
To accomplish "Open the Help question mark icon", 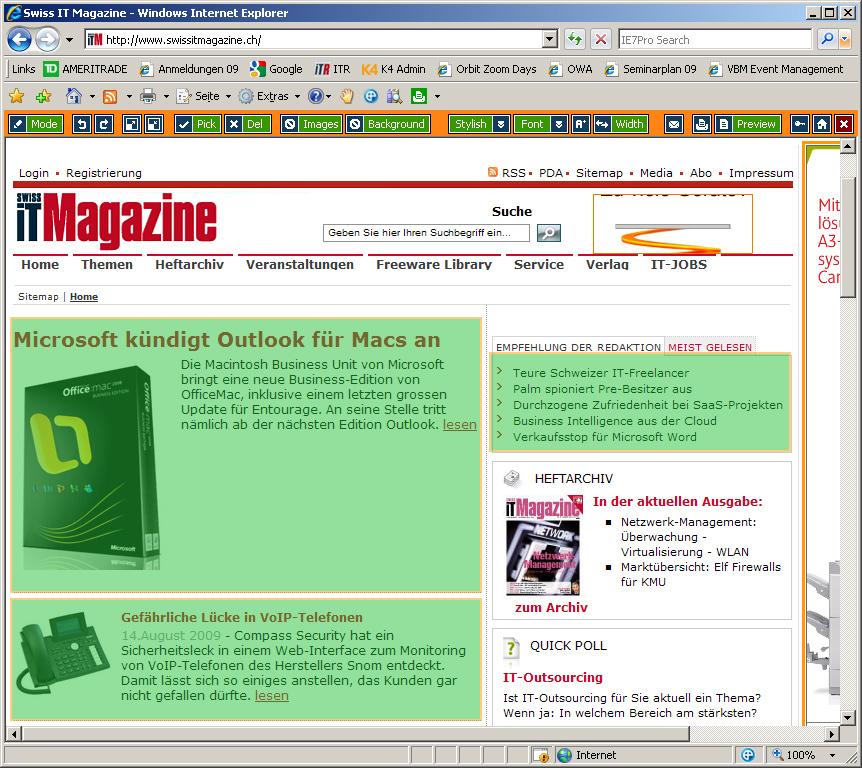I will (315, 97).
